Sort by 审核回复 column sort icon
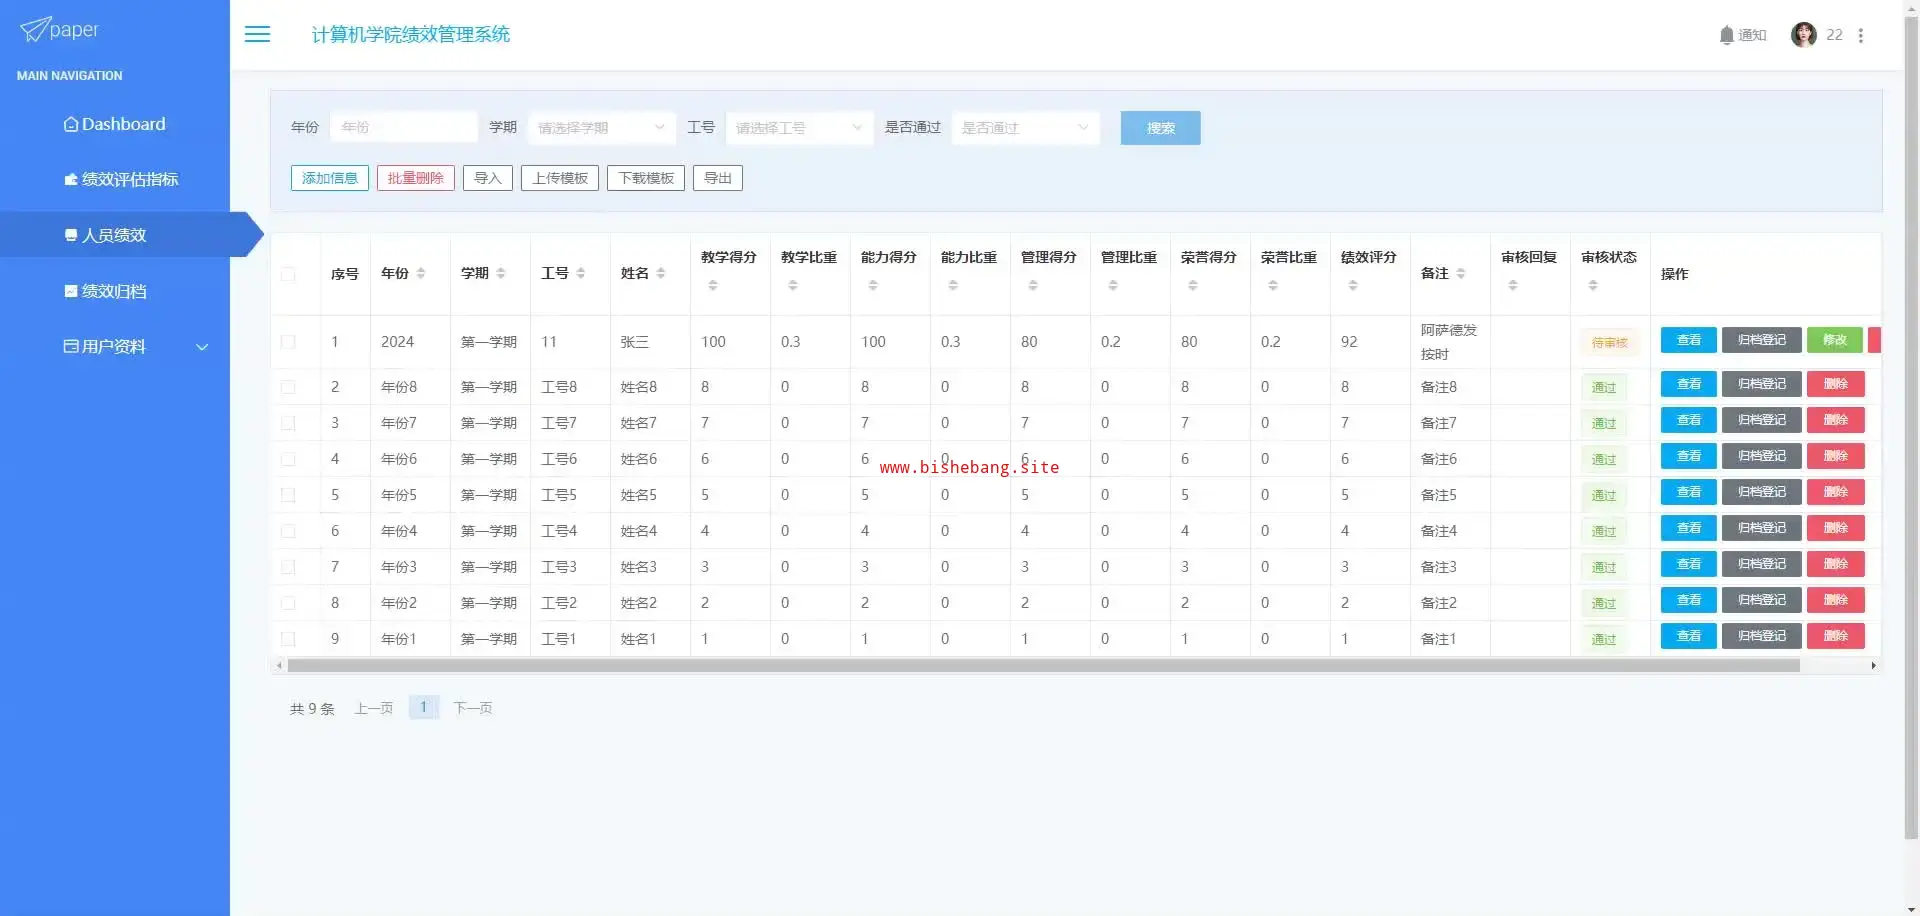The image size is (1920, 916). point(1513,286)
